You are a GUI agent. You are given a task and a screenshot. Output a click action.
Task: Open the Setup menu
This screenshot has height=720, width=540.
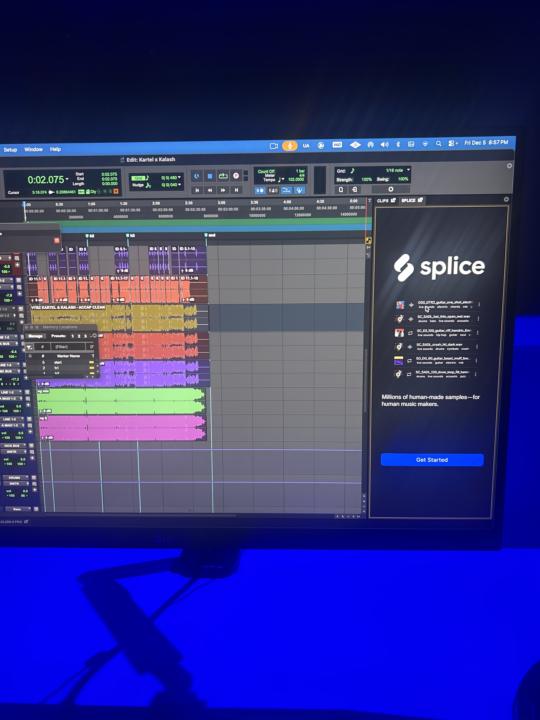click(x=10, y=150)
